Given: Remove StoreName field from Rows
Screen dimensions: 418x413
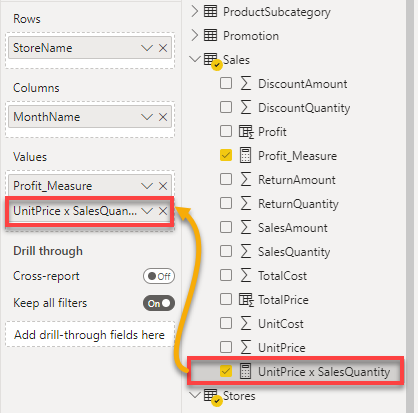Looking at the screenshot, I should click(x=163, y=48).
